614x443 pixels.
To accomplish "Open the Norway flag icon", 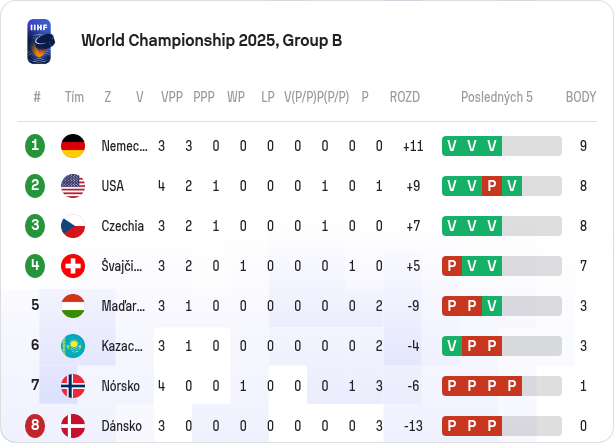I will [73, 386].
